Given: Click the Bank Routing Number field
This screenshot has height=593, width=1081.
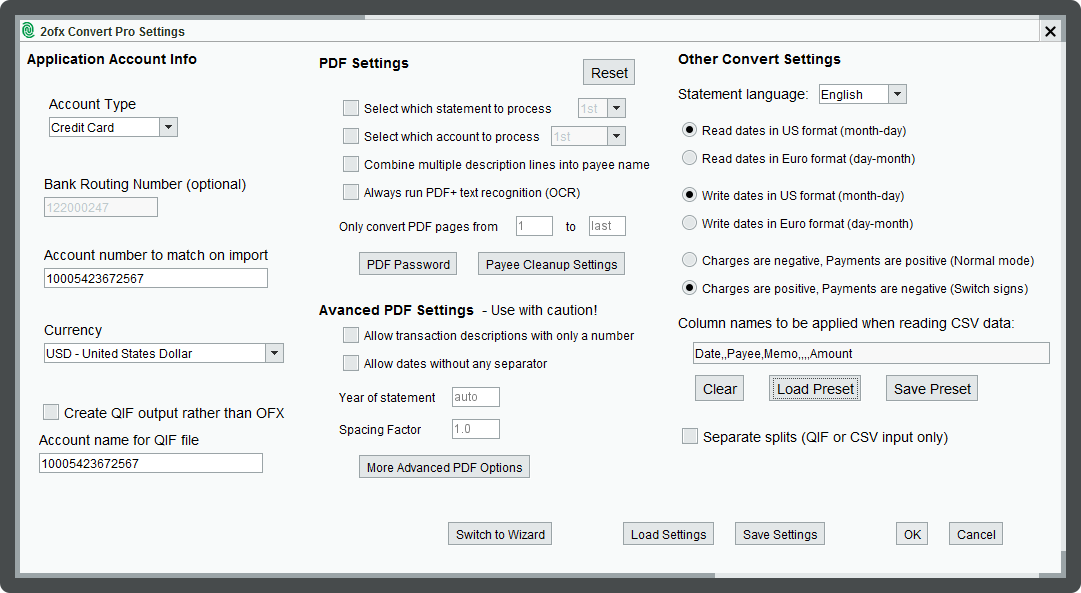Looking at the screenshot, I should 101,207.
